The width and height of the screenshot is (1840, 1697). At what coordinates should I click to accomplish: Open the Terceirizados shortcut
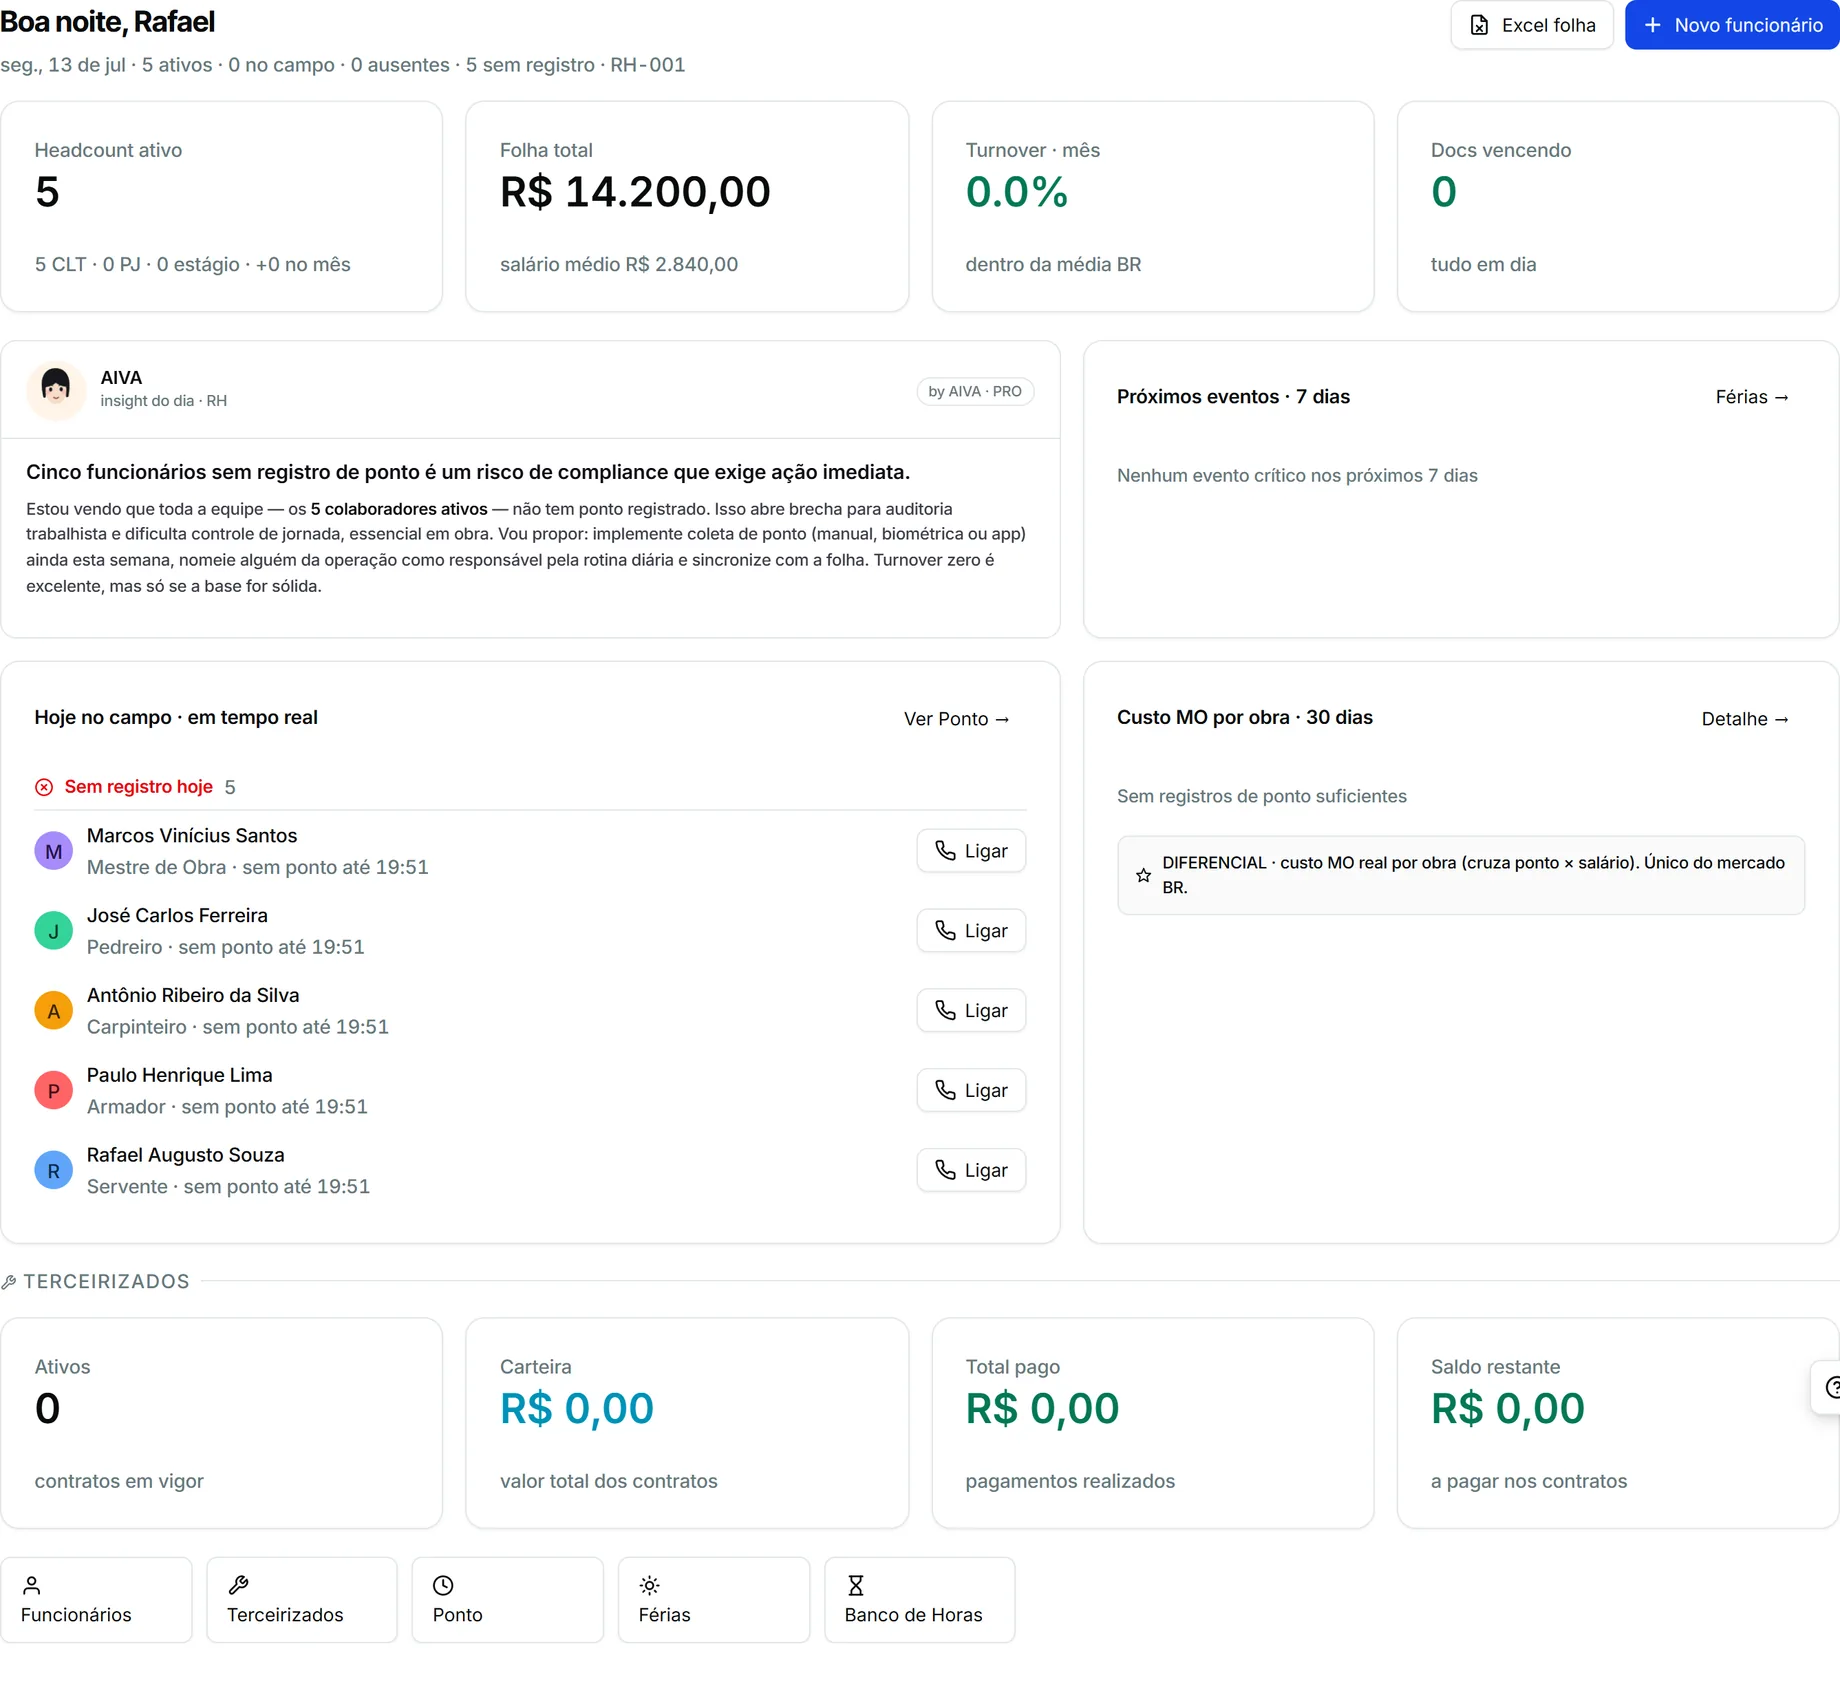[302, 1600]
